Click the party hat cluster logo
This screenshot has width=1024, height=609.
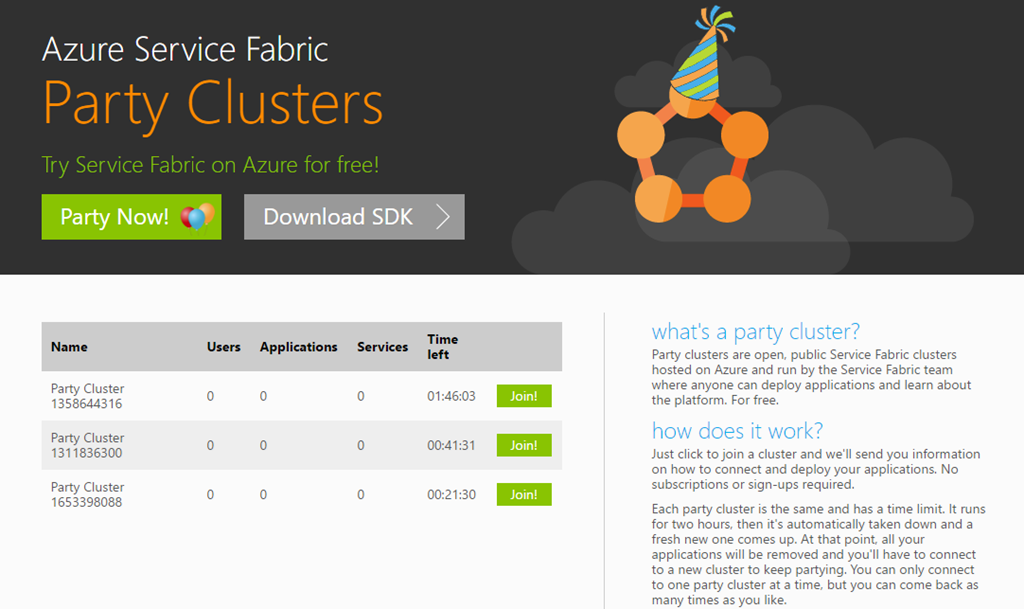click(x=692, y=116)
